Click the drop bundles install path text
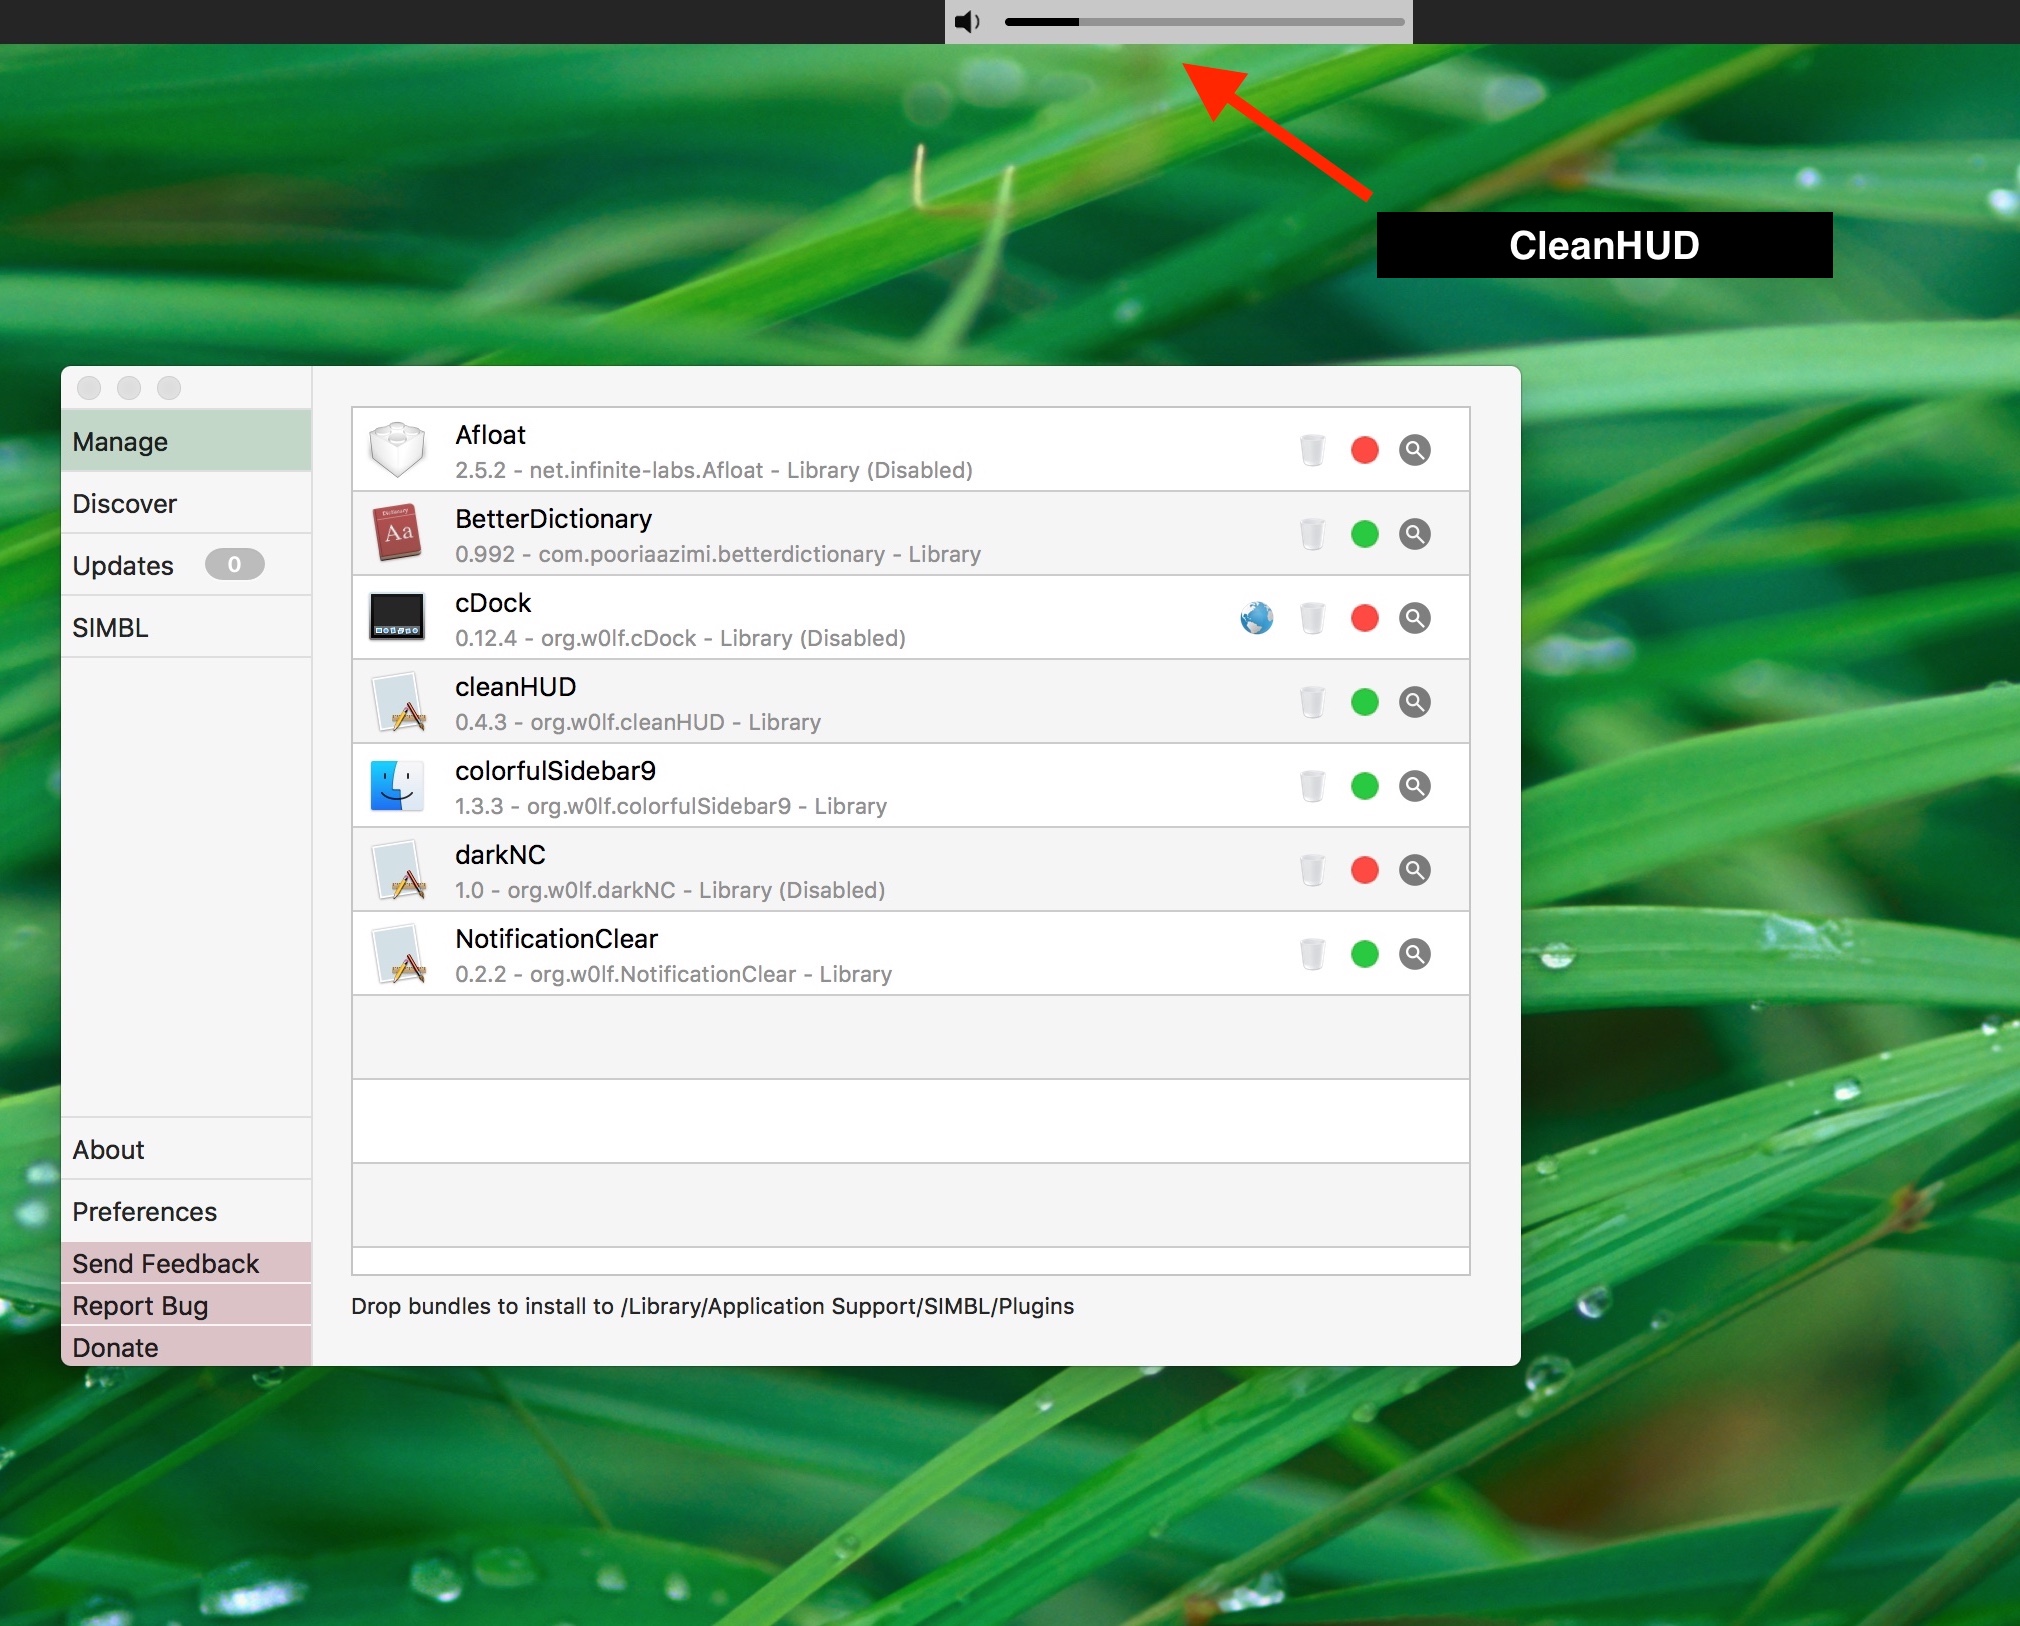This screenshot has height=1626, width=2020. coord(712,1306)
